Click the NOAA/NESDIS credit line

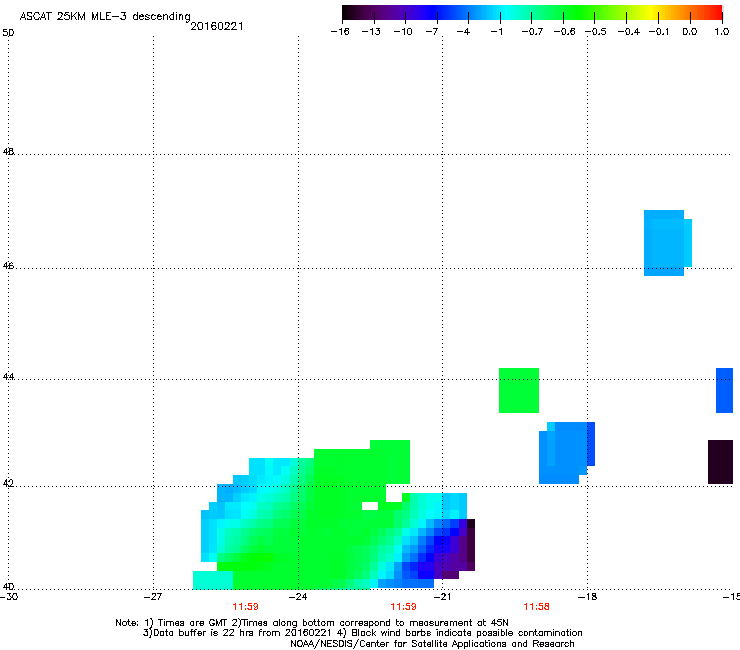(432, 644)
